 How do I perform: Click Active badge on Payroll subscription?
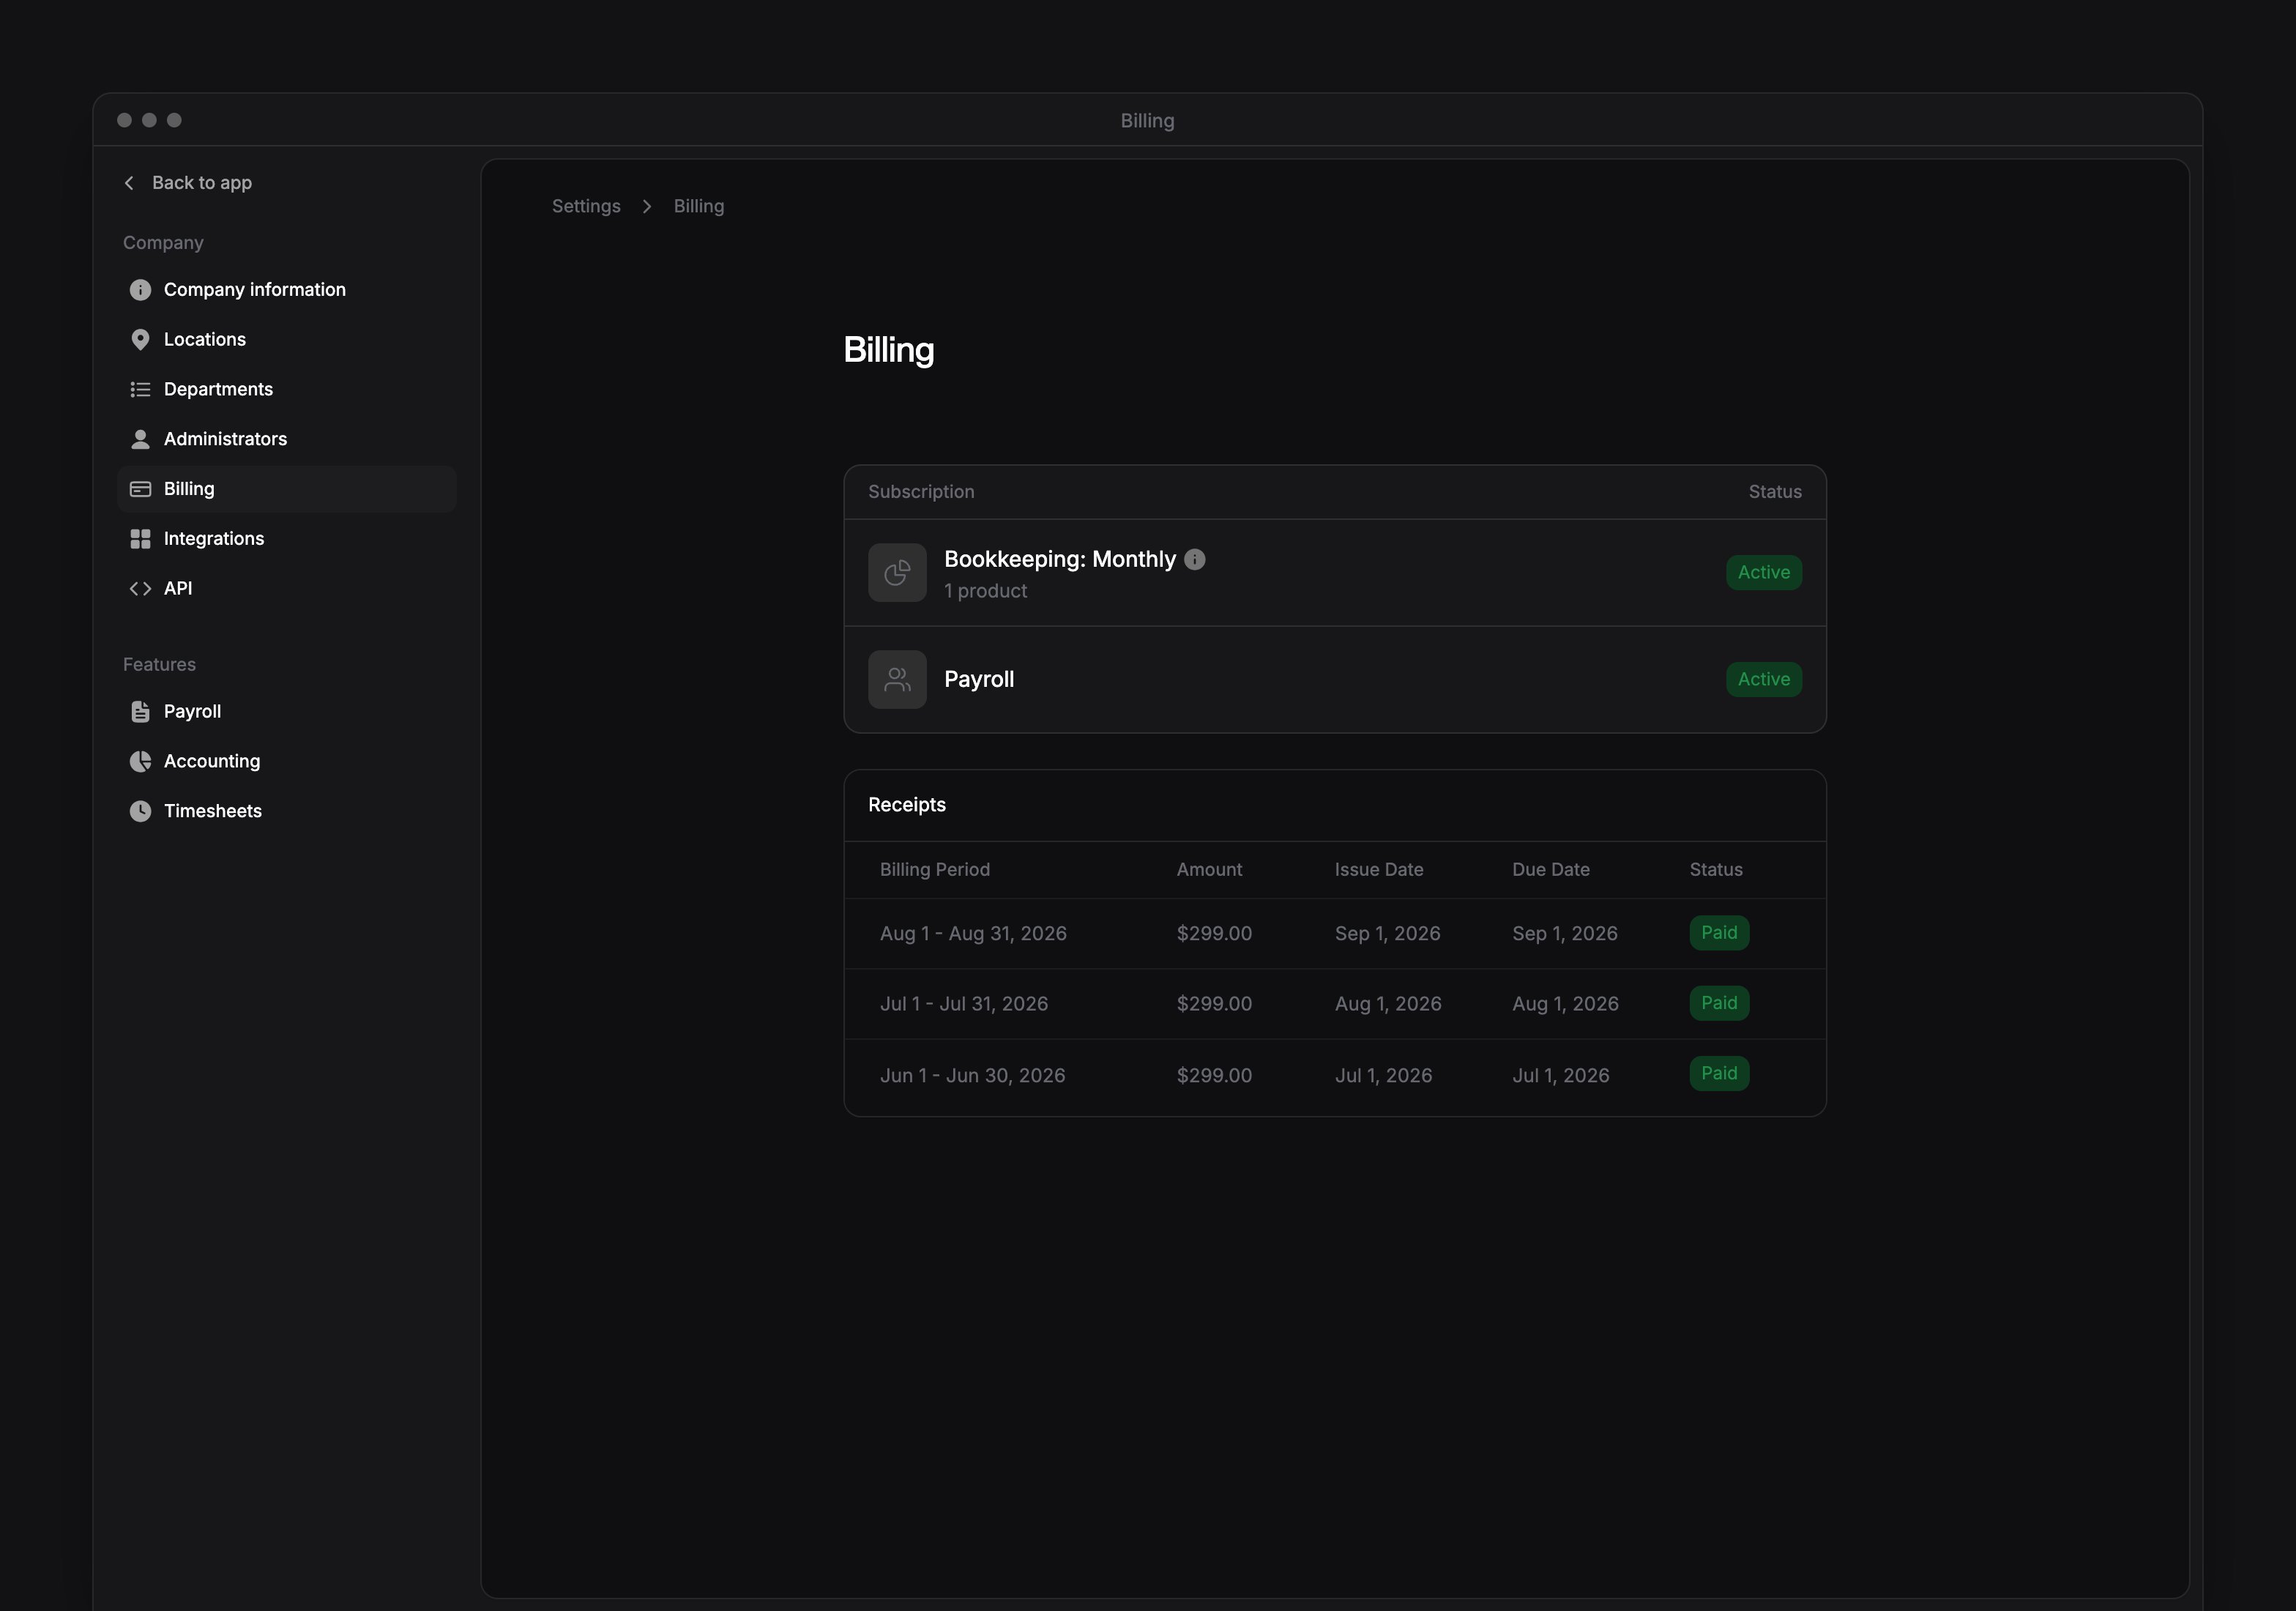(x=1763, y=679)
